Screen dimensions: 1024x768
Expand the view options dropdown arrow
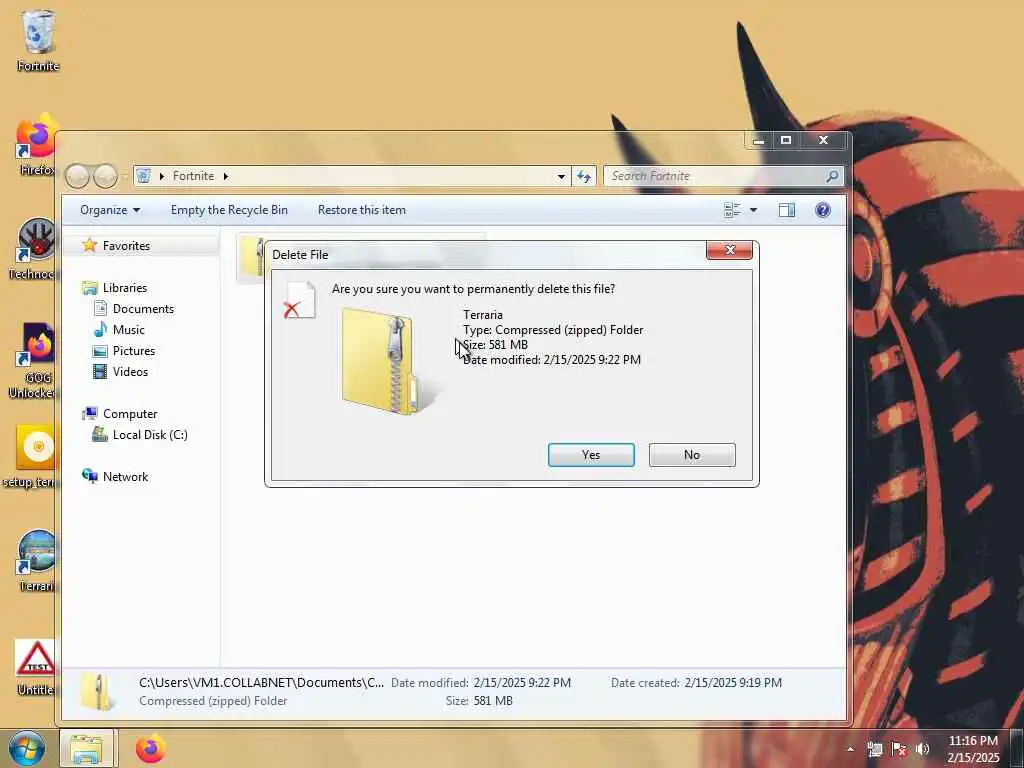[754, 210]
